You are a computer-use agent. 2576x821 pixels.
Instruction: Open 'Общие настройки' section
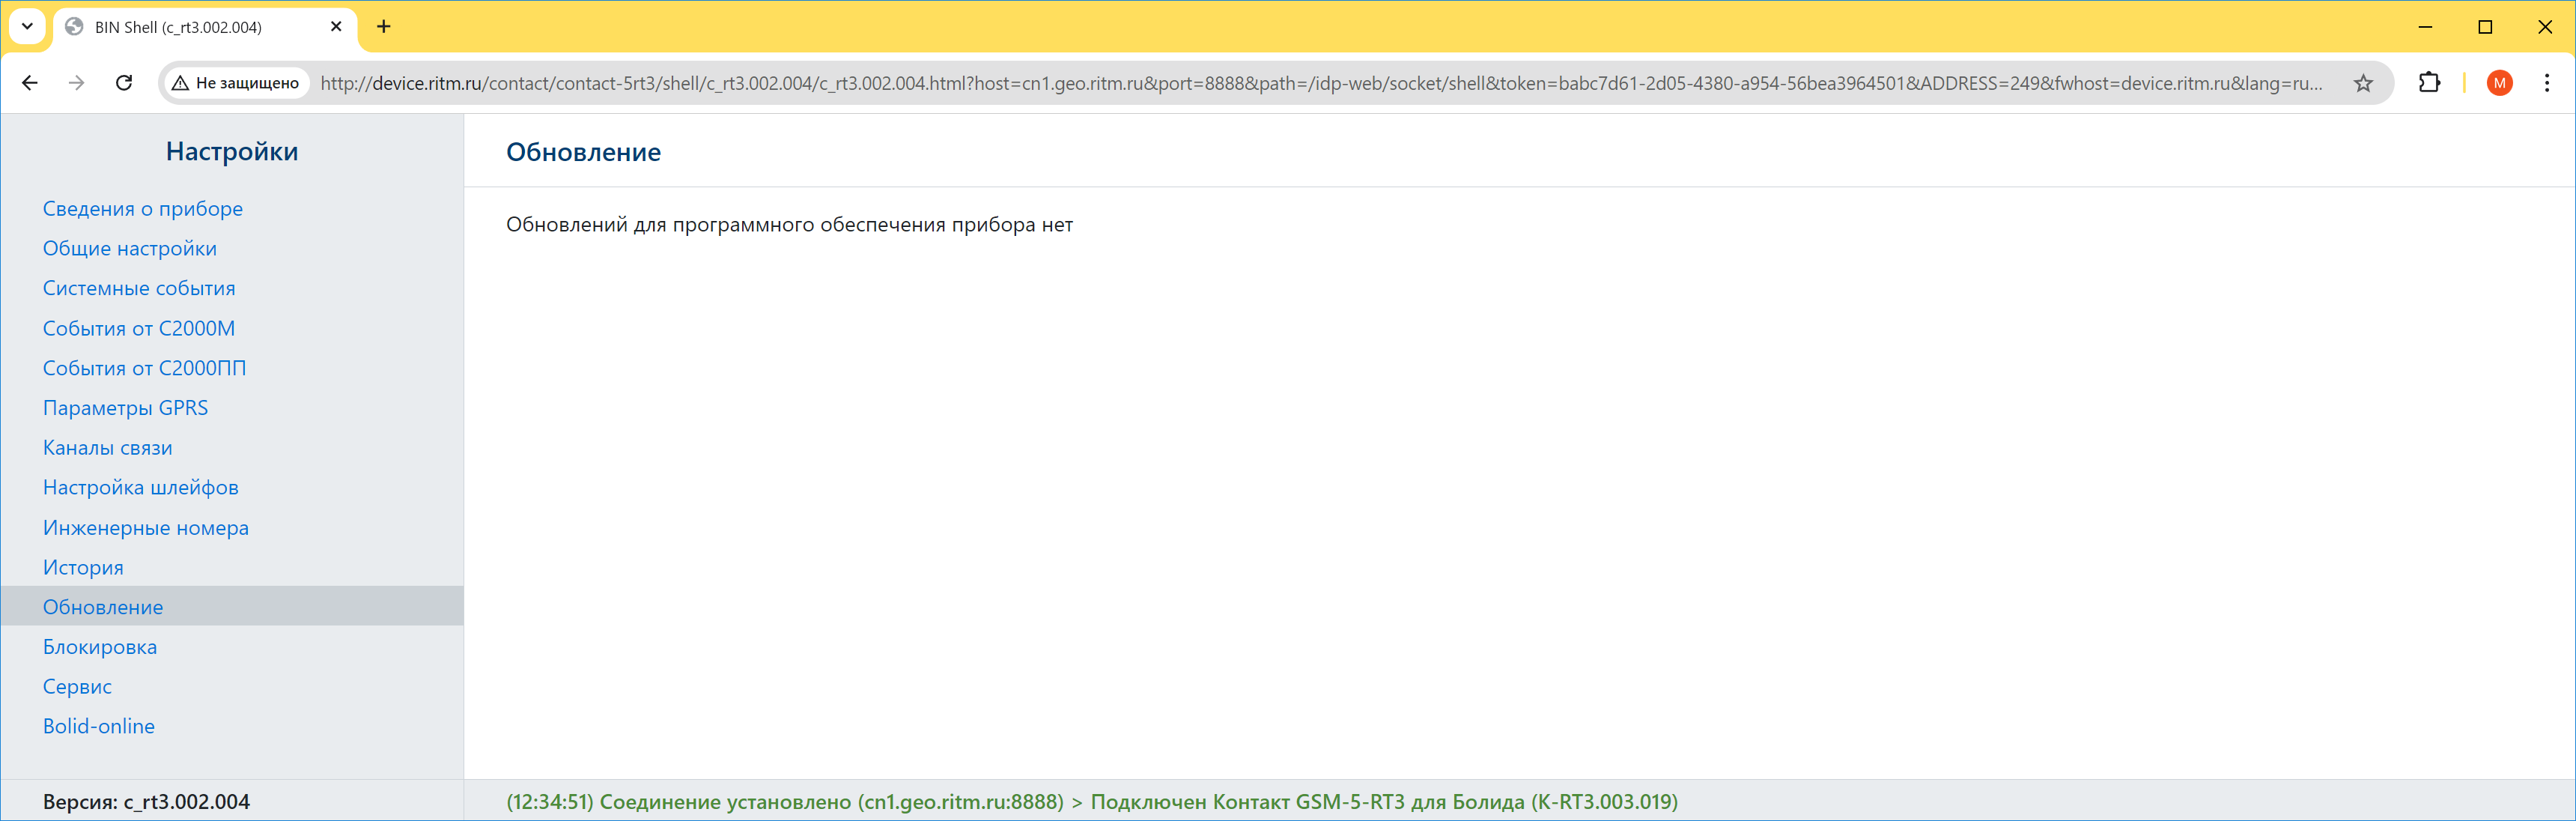[130, 248]
